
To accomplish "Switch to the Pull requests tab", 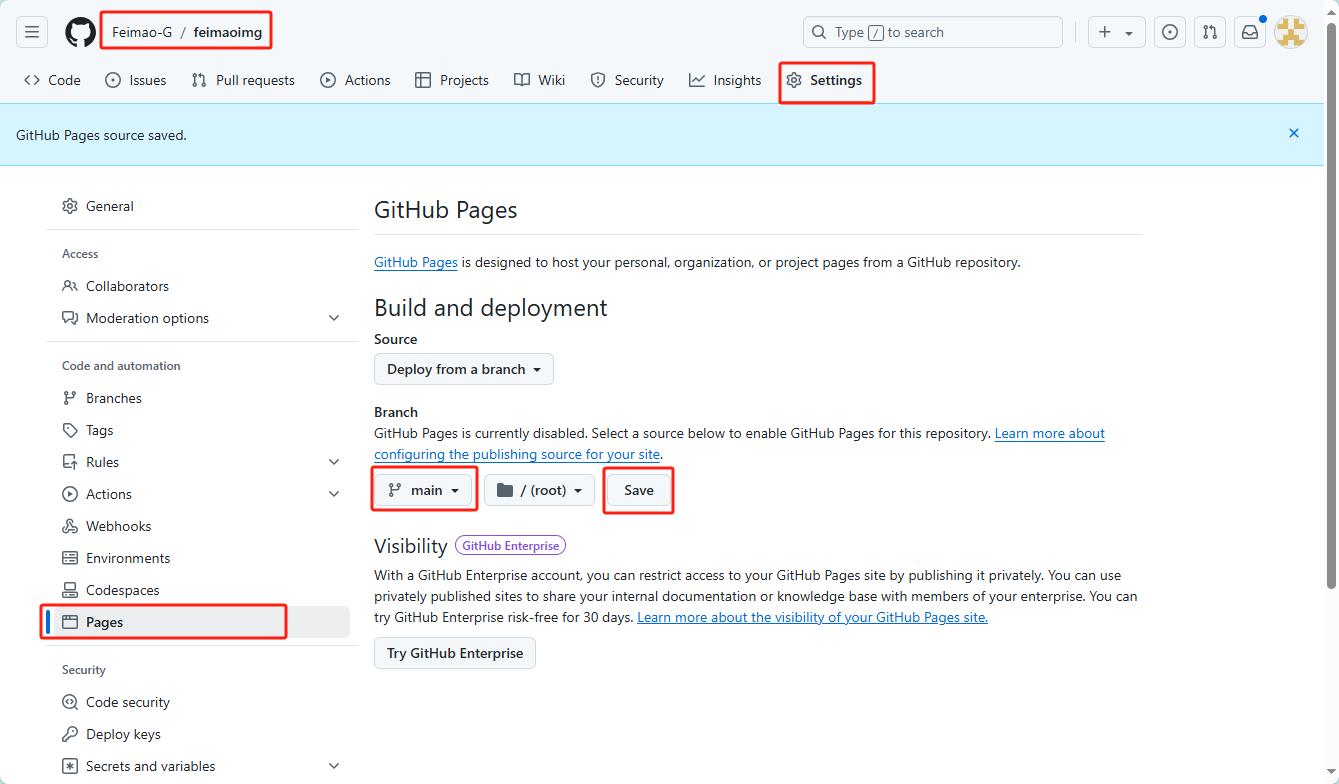I will point(243,80).
